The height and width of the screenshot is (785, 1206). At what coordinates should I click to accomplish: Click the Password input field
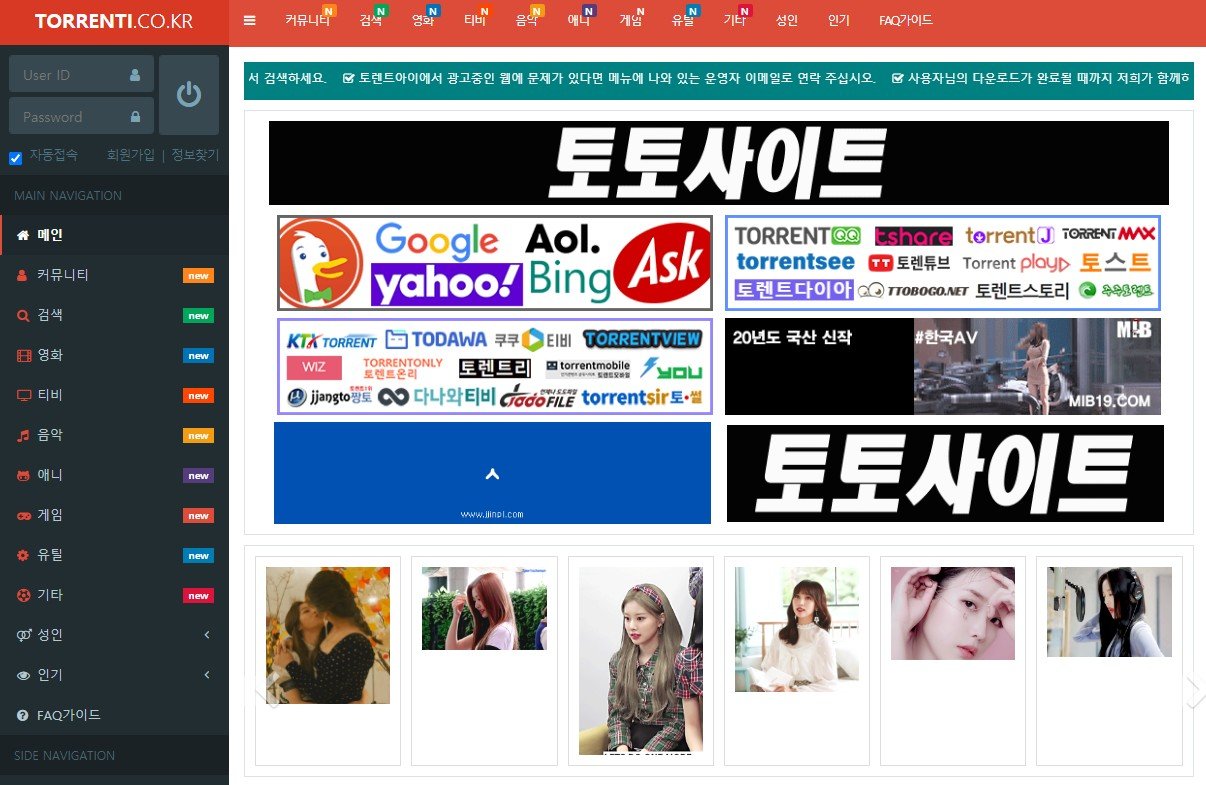[x=81, y=116]
